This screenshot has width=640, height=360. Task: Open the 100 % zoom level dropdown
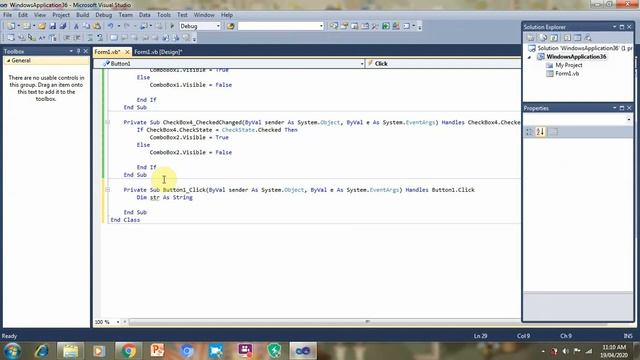tap(118, 322)
